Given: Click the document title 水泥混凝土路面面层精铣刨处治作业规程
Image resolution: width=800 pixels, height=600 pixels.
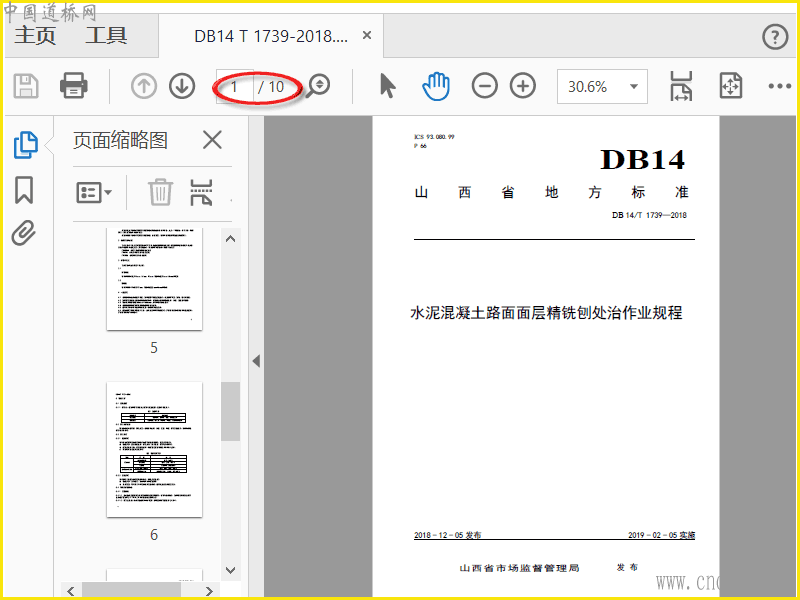Looking at the screenshot, I should (546, 312).
